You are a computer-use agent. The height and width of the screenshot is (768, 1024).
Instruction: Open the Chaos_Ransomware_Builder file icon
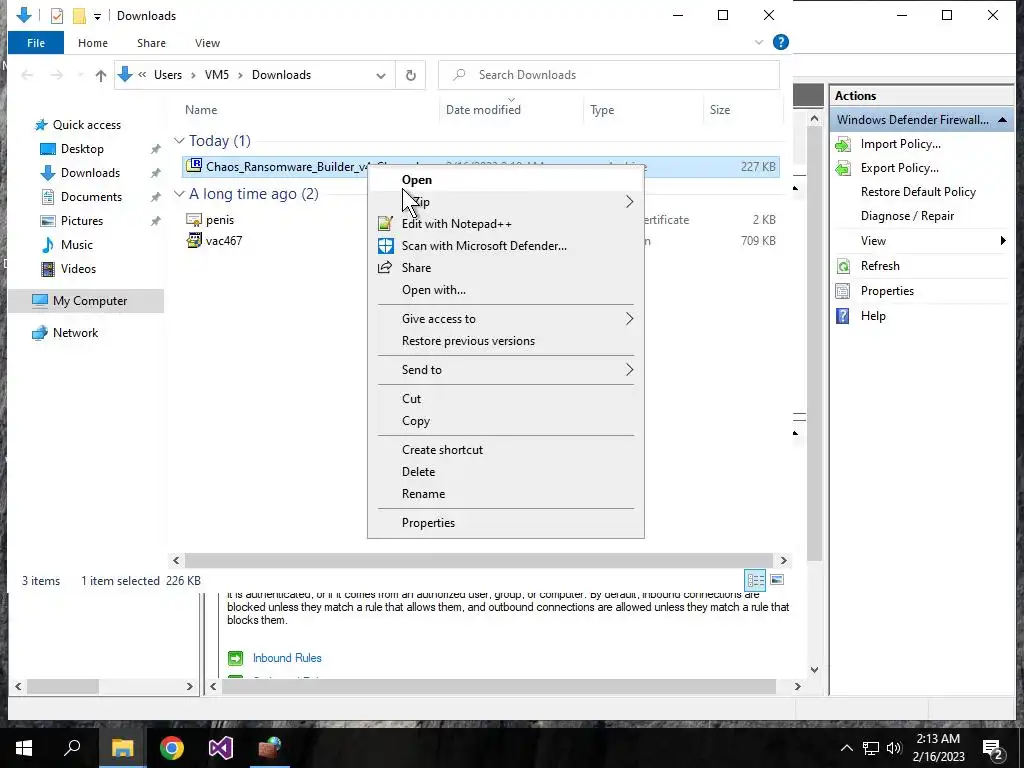point(194,166)
